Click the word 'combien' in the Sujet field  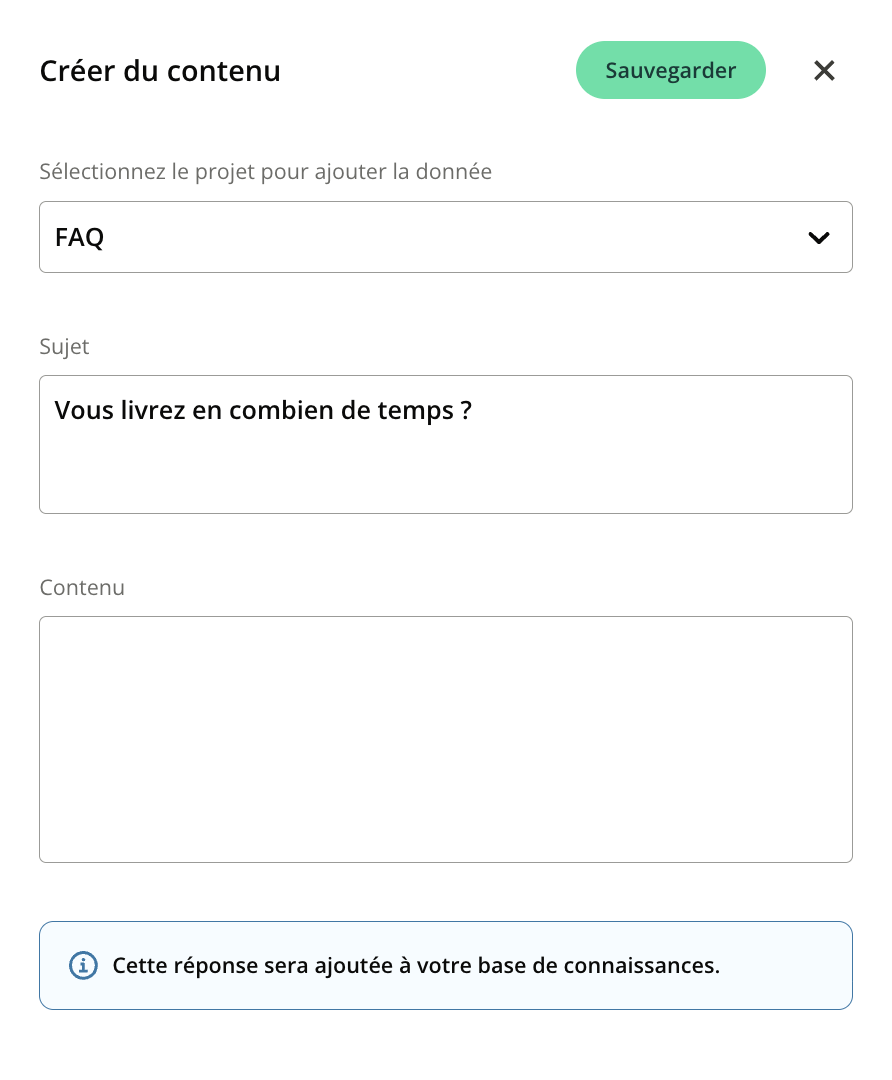tap(276, 410)
